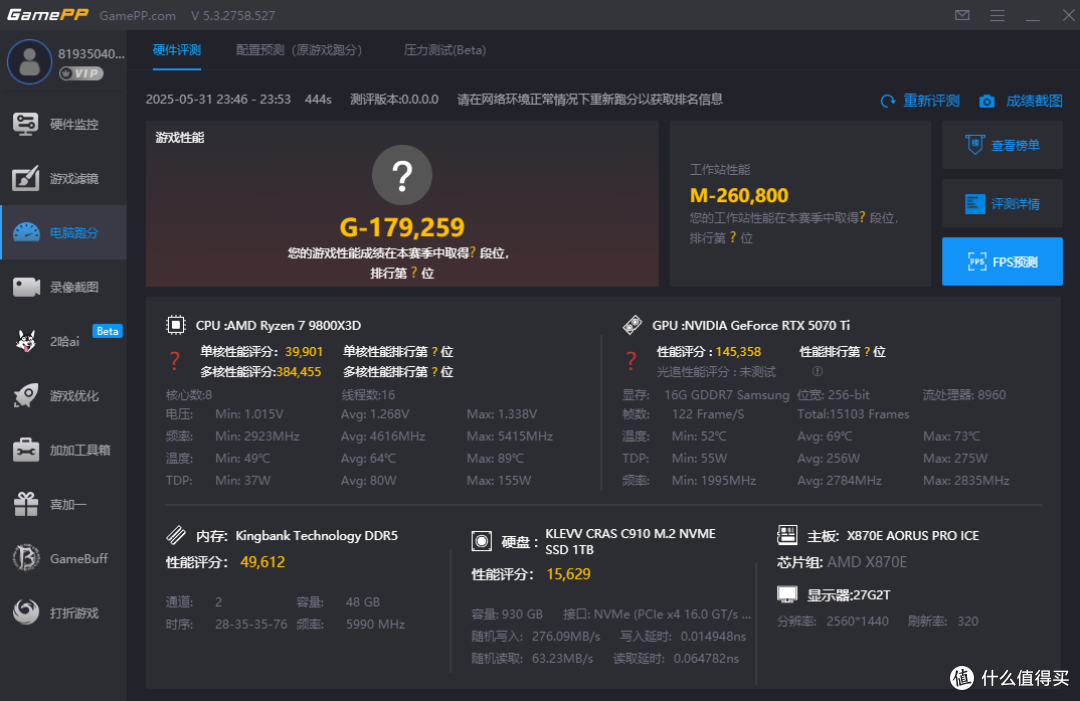Click the X870E AORUS PRO ICE motherboard name
The image size is (1080, 701).
coord(913,535)
